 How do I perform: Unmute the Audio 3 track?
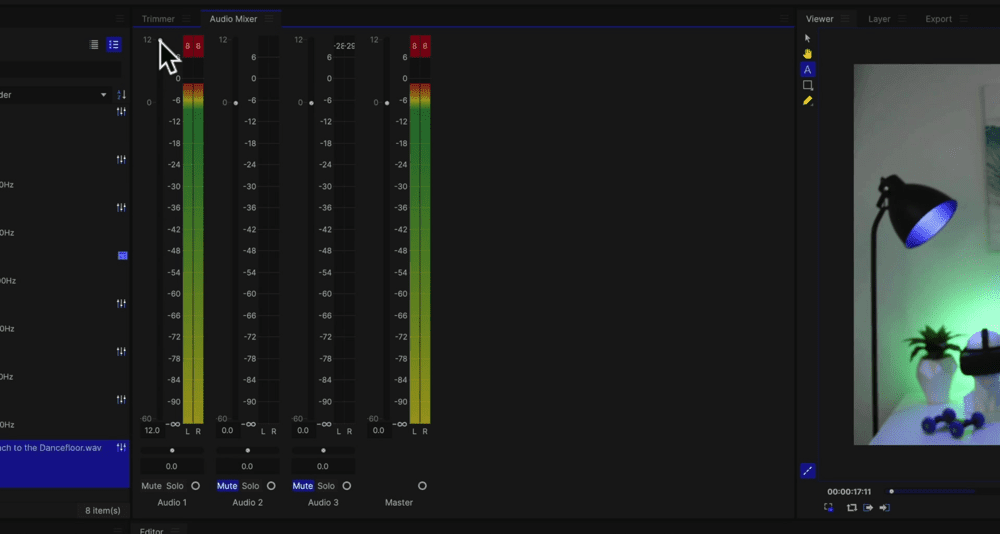(x=302, y=486)
